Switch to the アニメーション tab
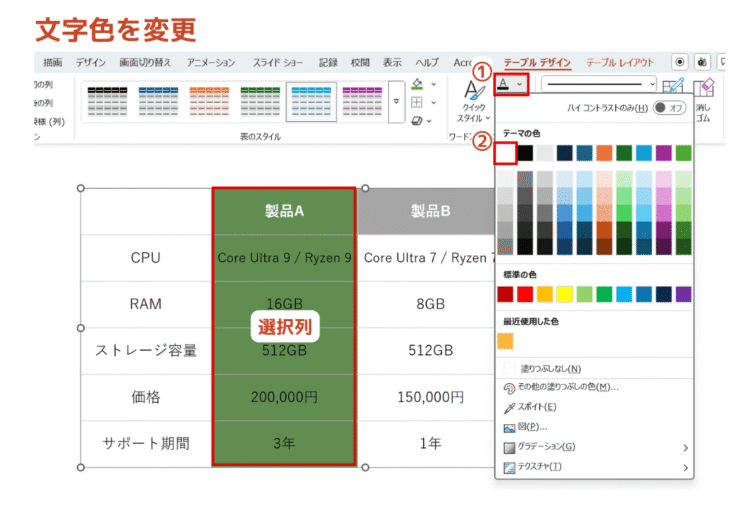The width and height of the screenshot is (740, 505). click(211, 62)
